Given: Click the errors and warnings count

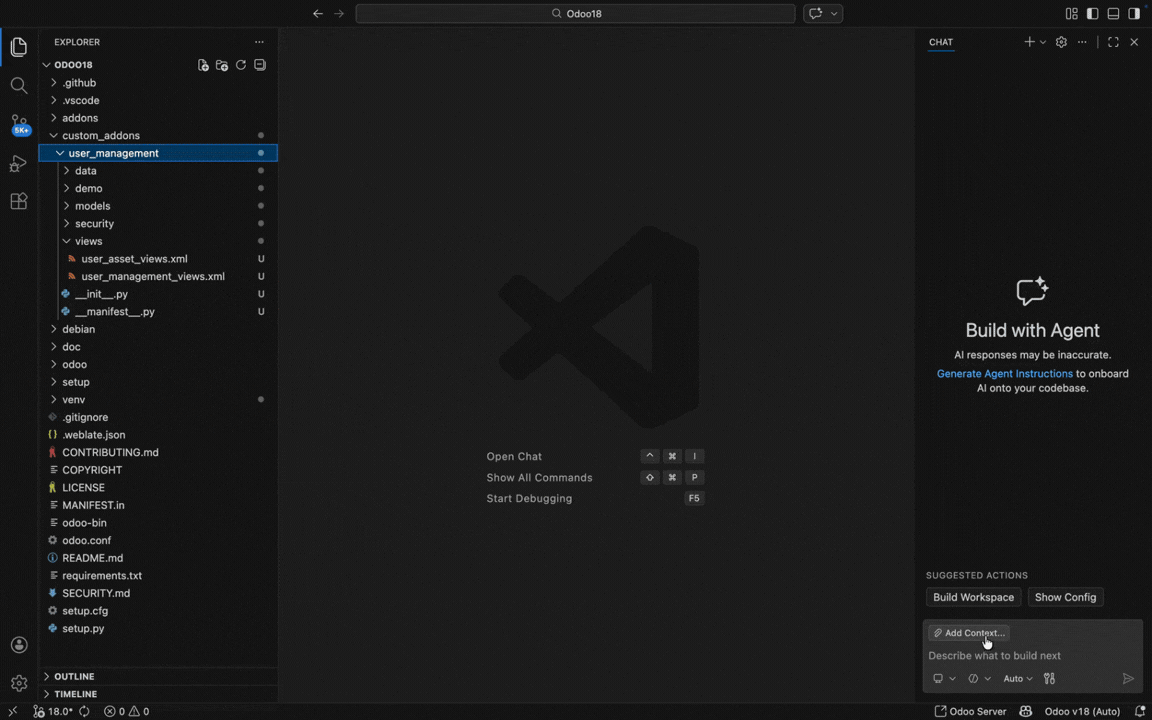Looking at the screenshot, I should click(126, 711).
